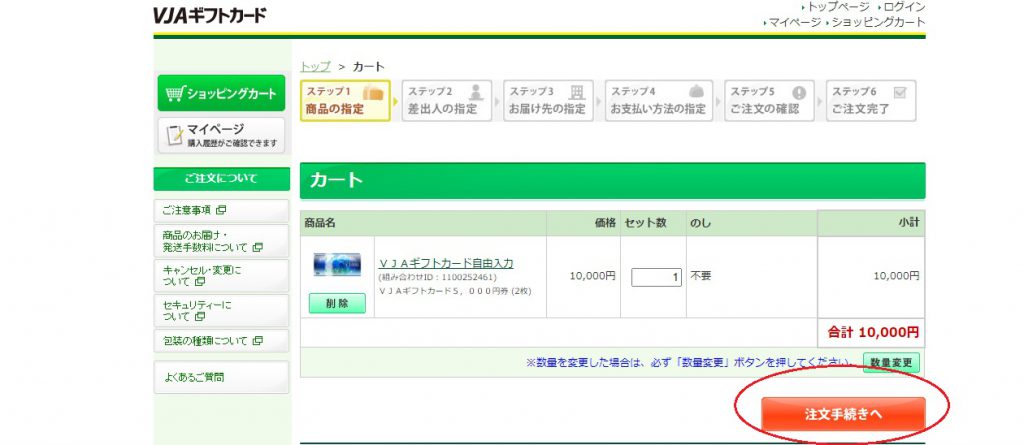Viewport: 1024px width, 445px height.
Task: Open the トップページ link
Action: tap(839, 7)
